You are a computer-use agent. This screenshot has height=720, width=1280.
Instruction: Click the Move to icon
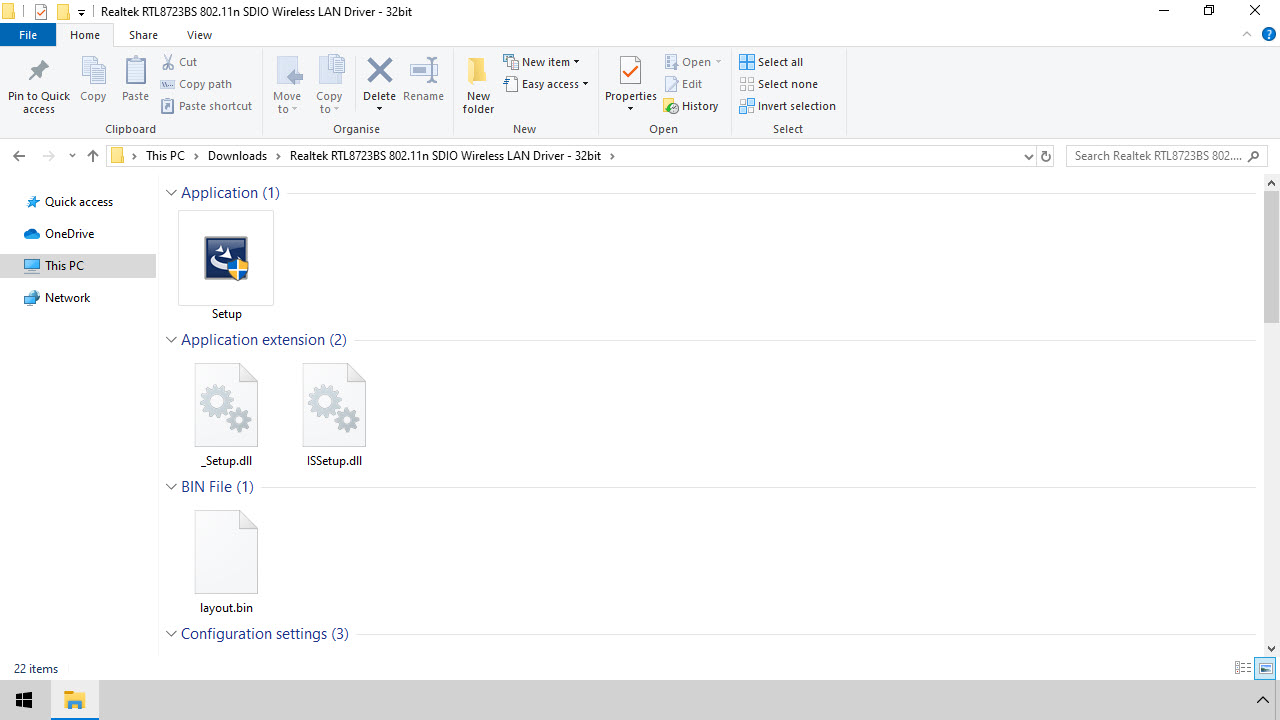click(x=287, y=72)
